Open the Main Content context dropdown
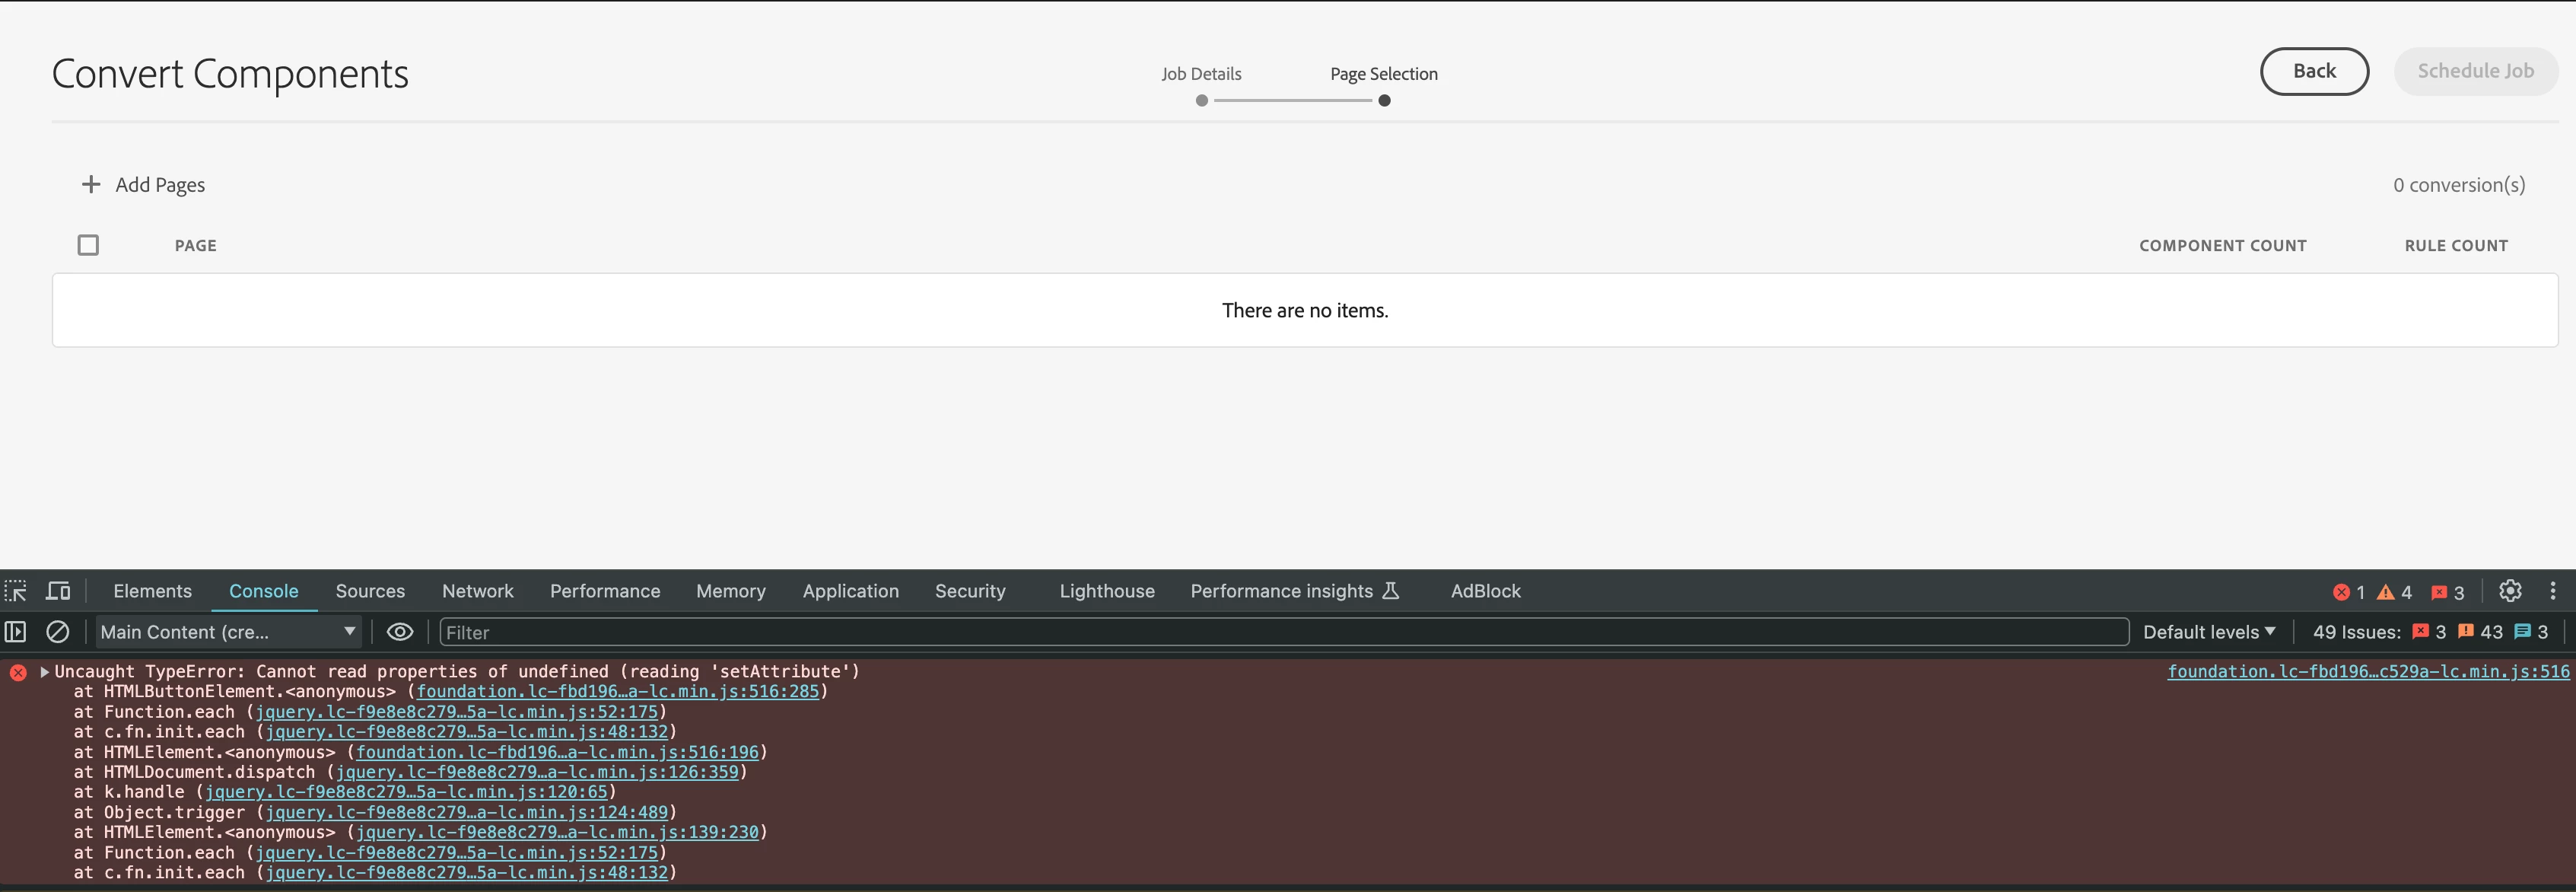Image resolution: width=2576 pixels, height=892 pixels. [x=228, y=632]
